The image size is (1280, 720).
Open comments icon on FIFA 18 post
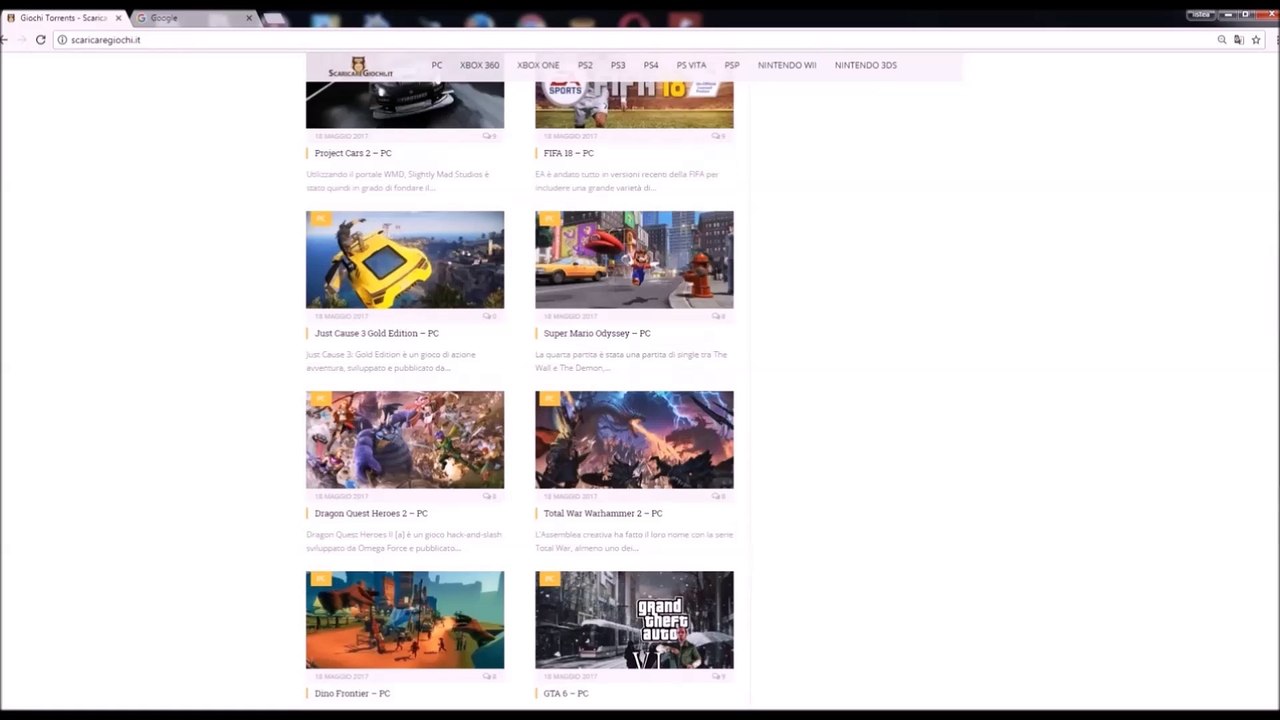(x=718, y=136)
